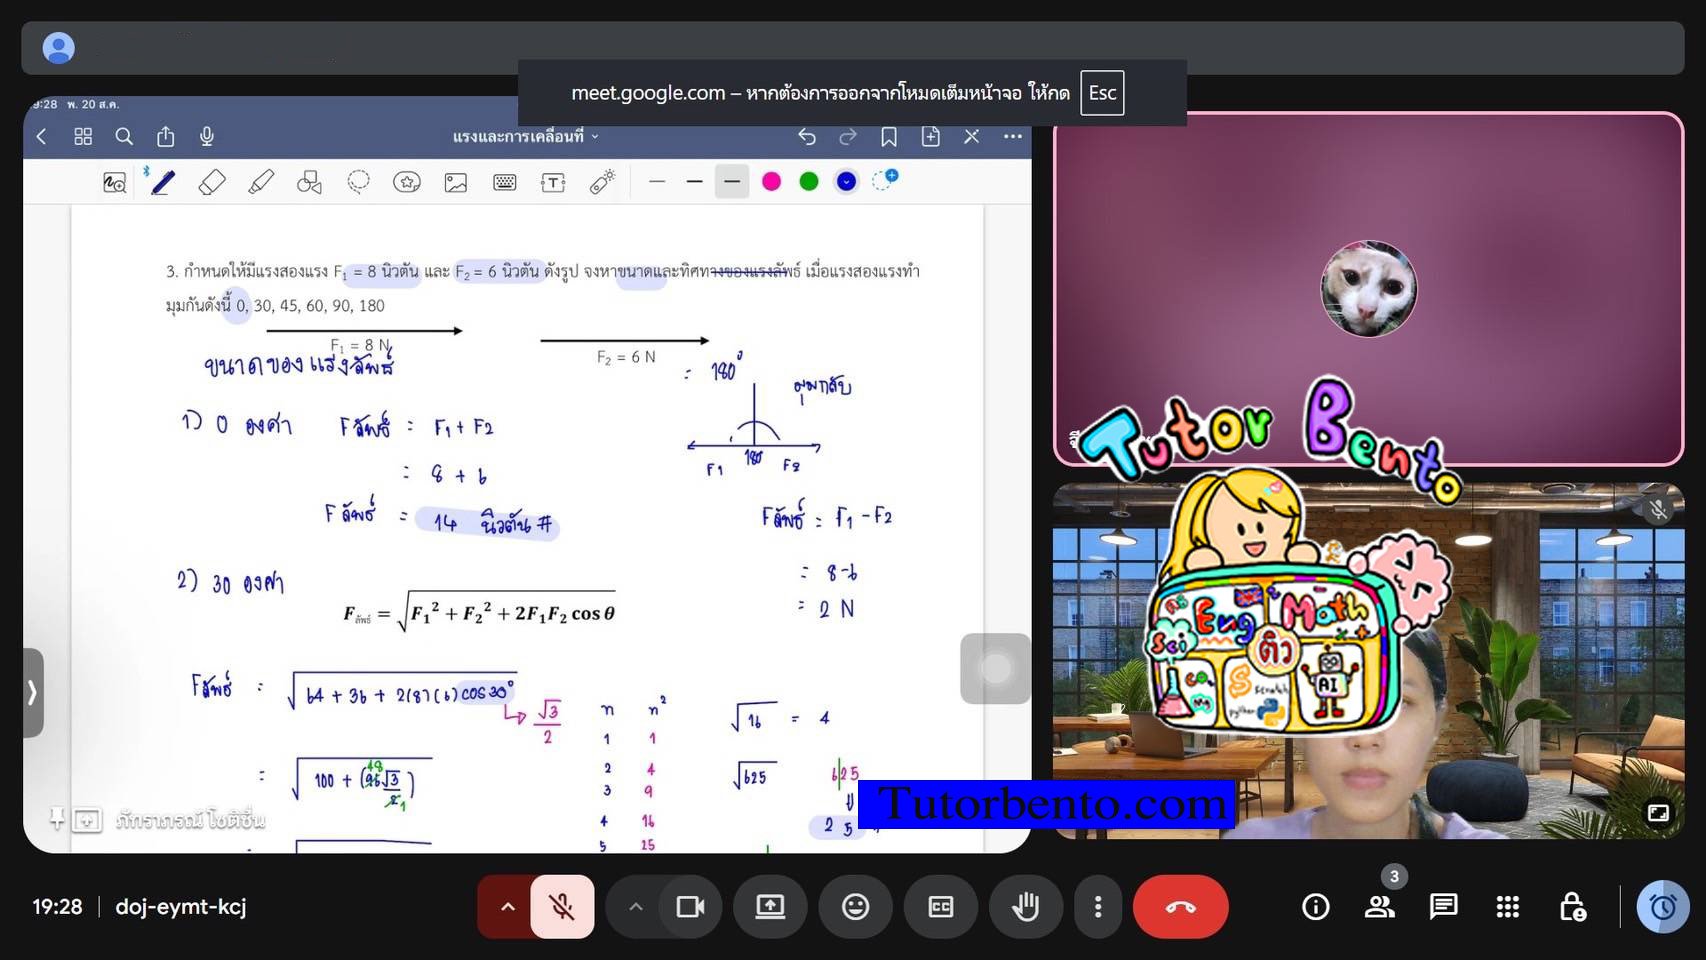Add a new page
The width and height of the screenshot is (1706, 960).
(930, 137)
